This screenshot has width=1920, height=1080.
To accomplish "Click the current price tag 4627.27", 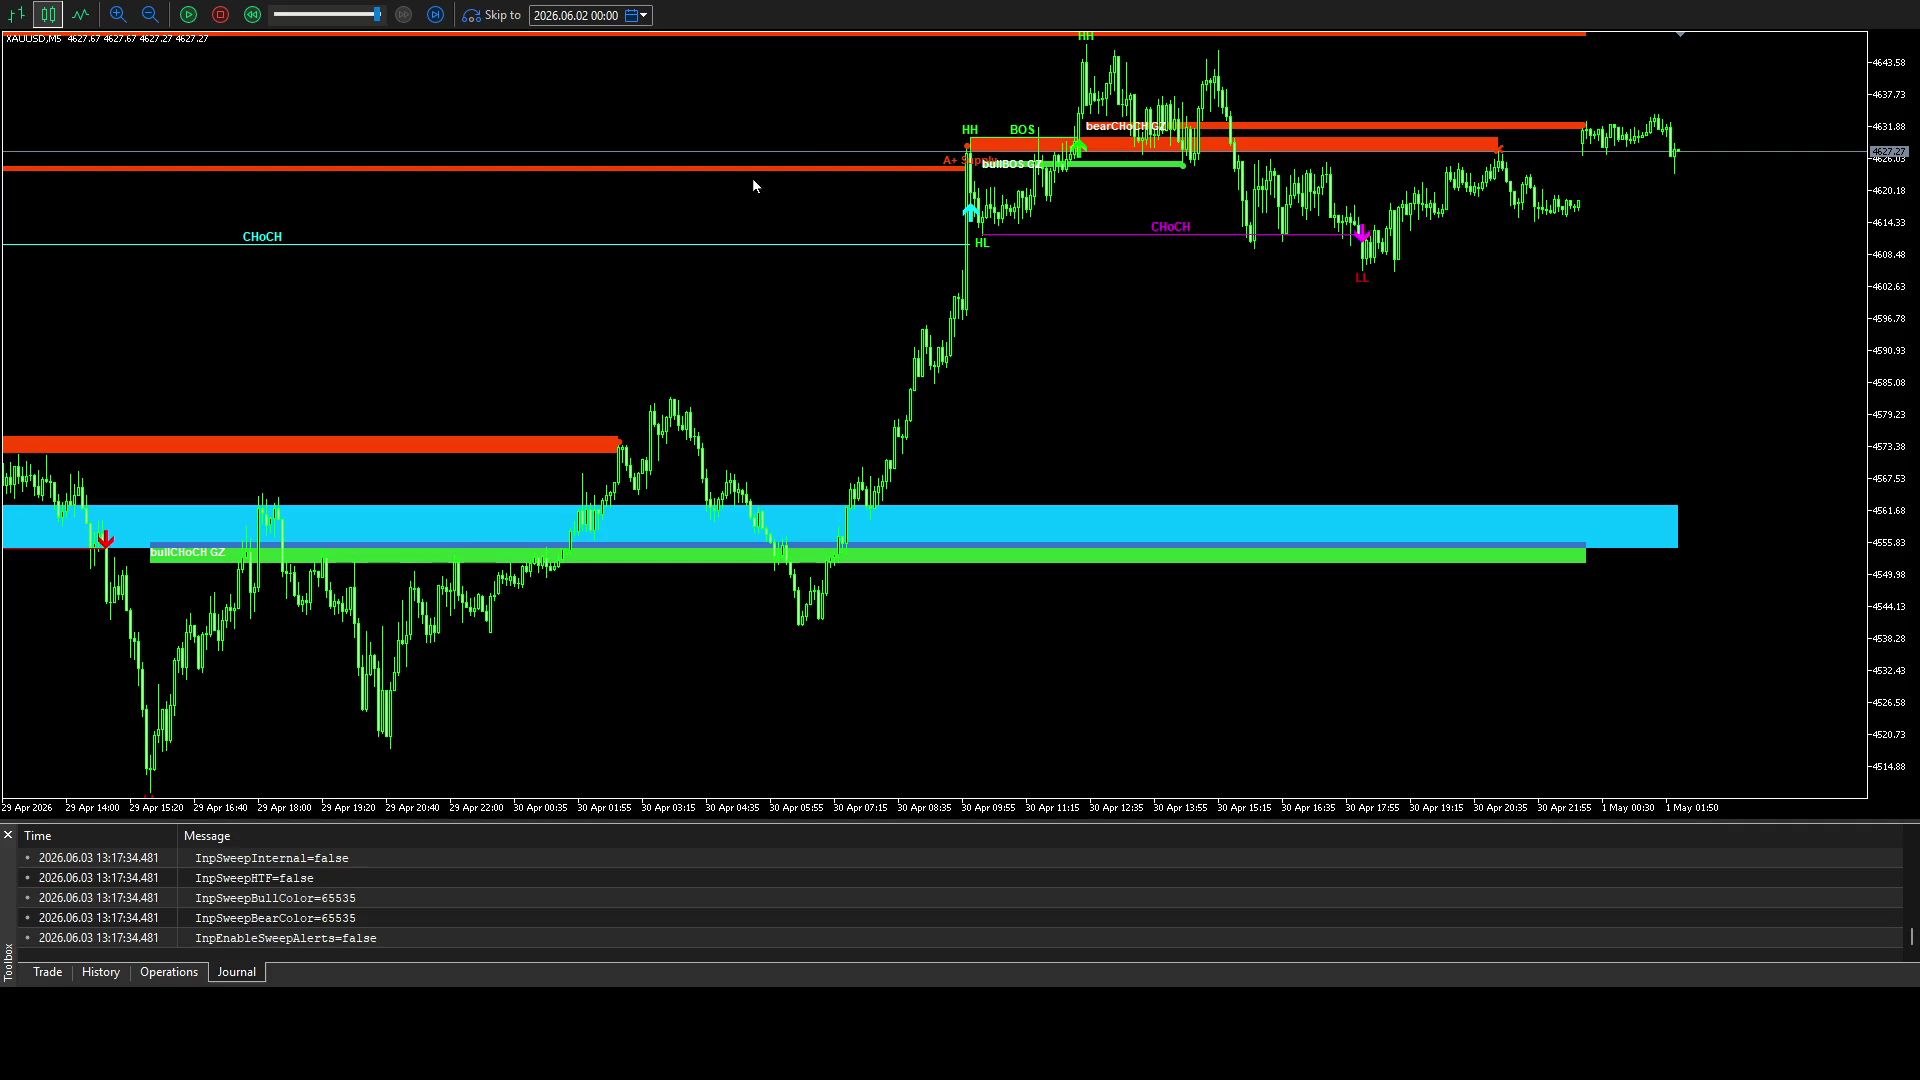I will tap(1889, 152).
